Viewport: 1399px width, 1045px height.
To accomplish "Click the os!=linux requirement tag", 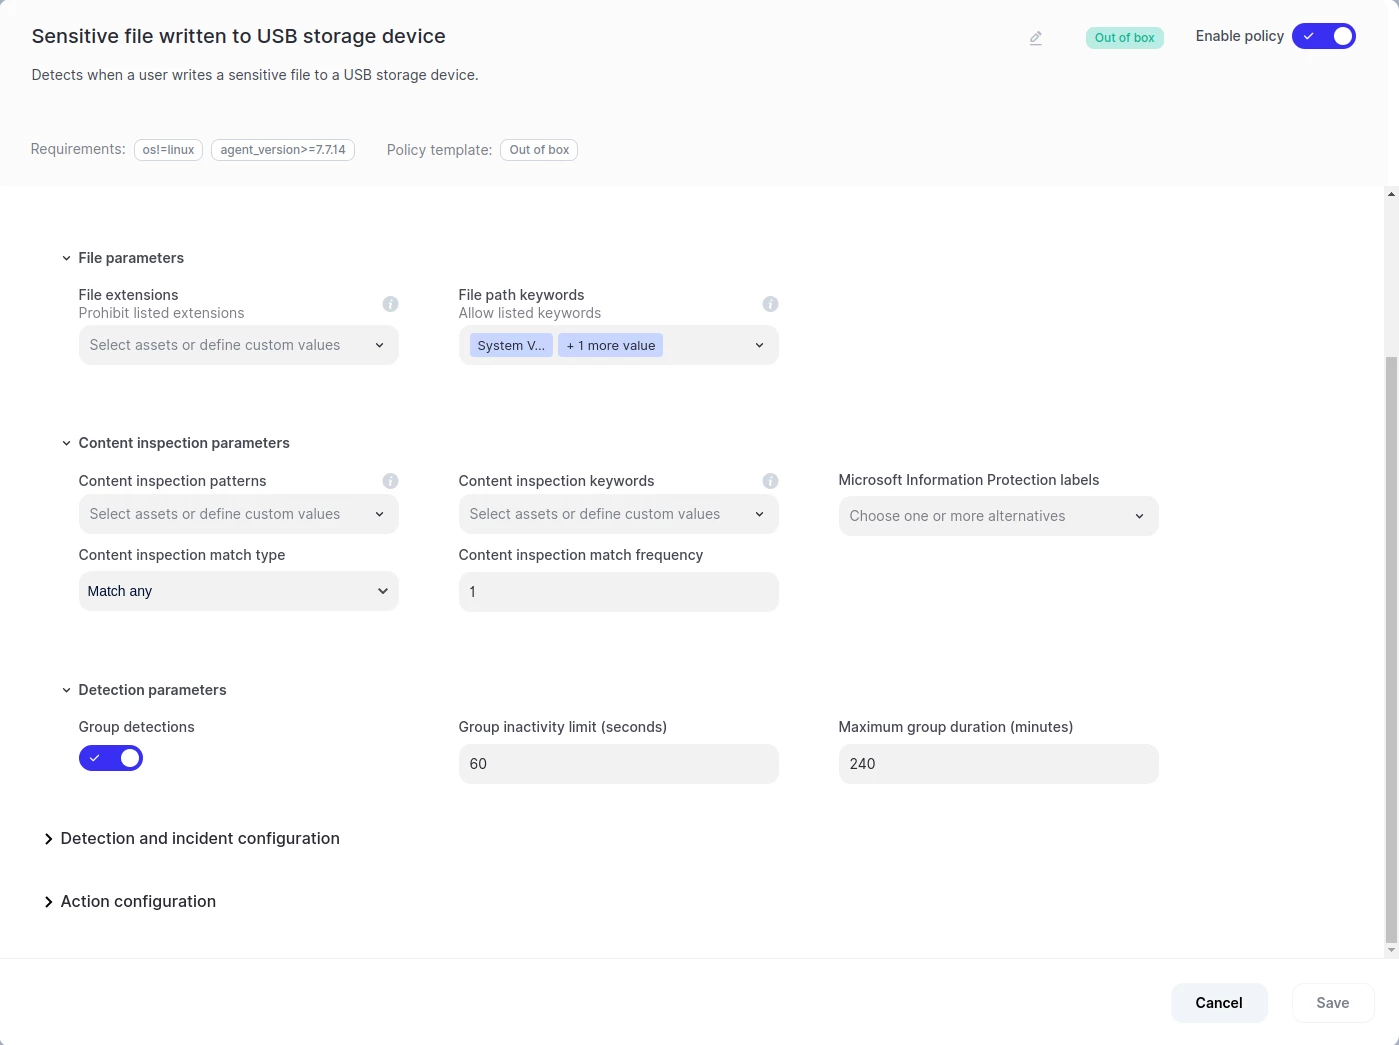I will (168, 150).
